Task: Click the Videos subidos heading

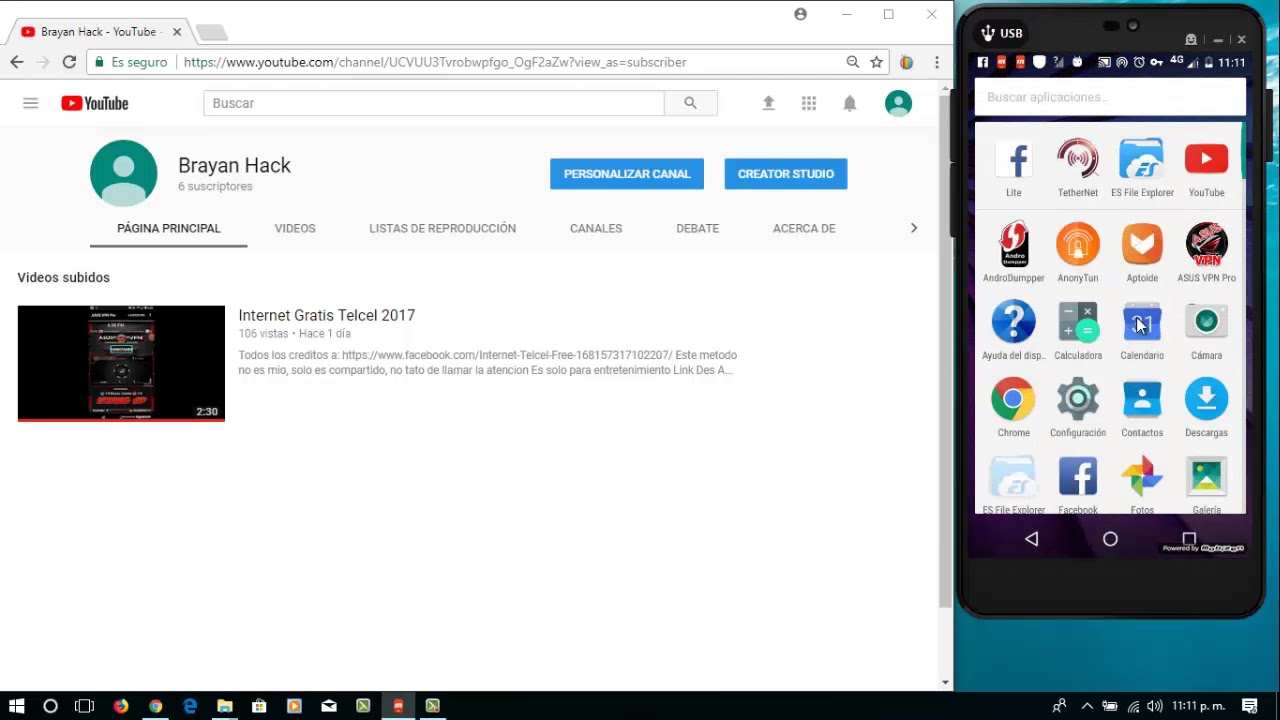Action: (63, 278)
